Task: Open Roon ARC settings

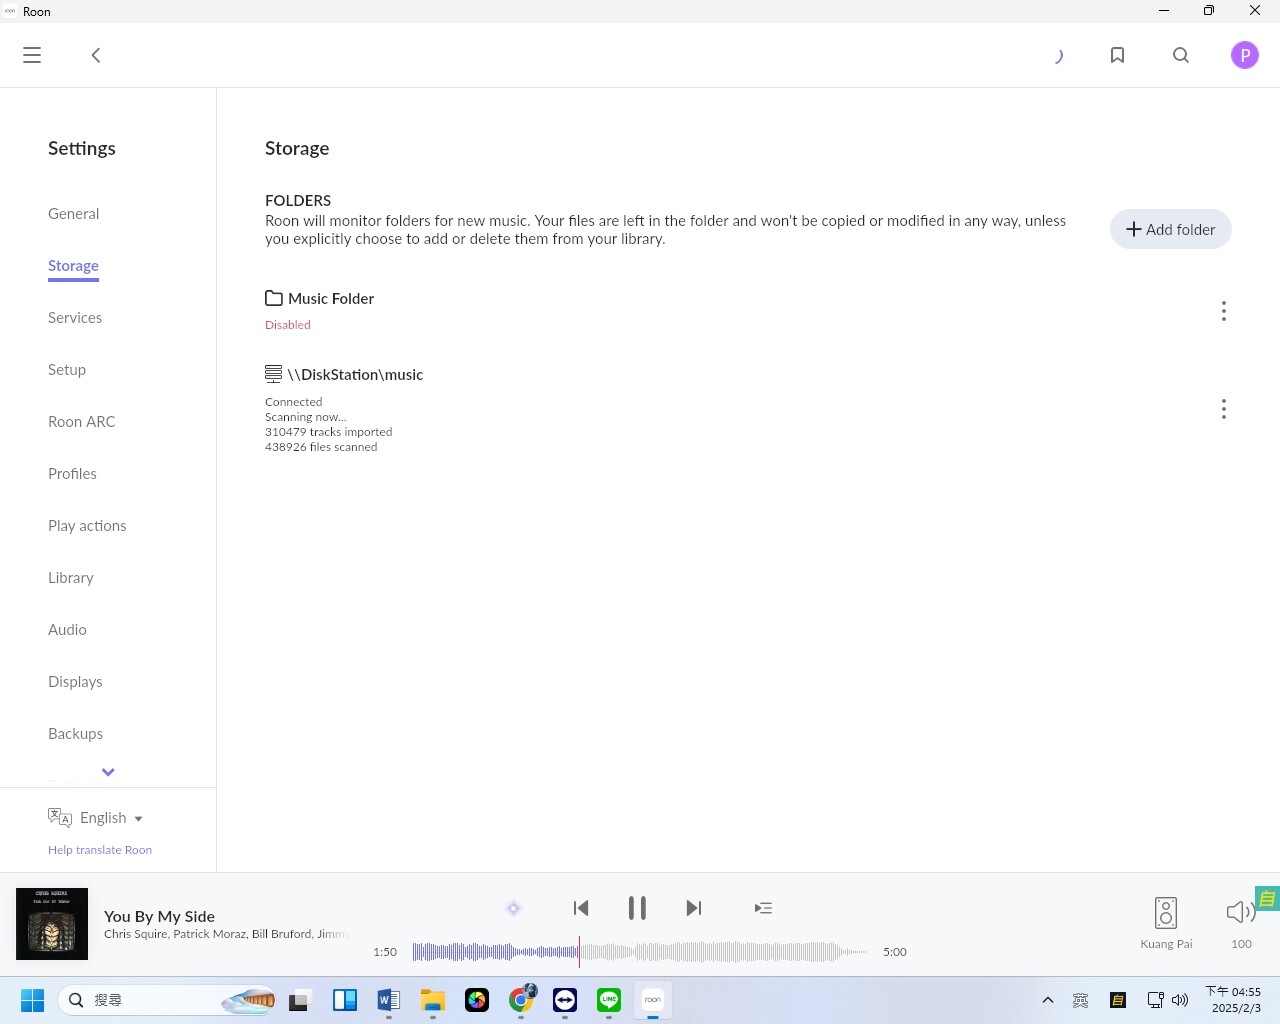Action: pyautogui.click(x=82, y=421)
